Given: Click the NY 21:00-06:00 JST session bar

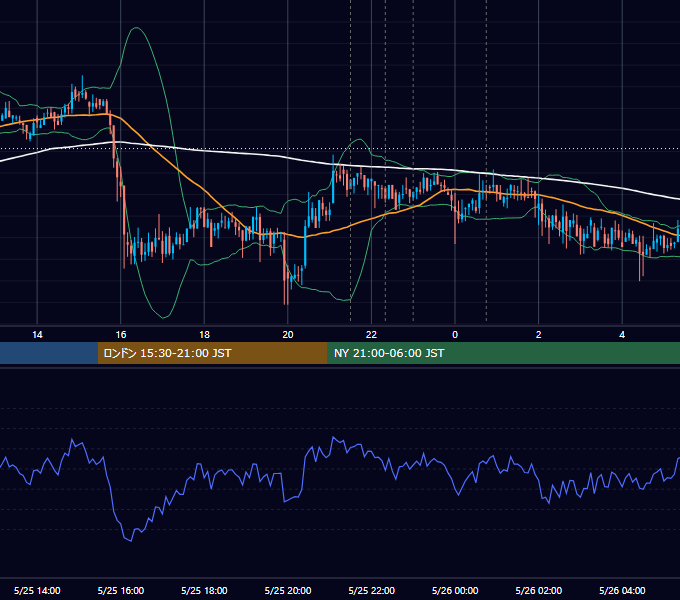Looking at the screenshot, I should click(x=503, y=353).
